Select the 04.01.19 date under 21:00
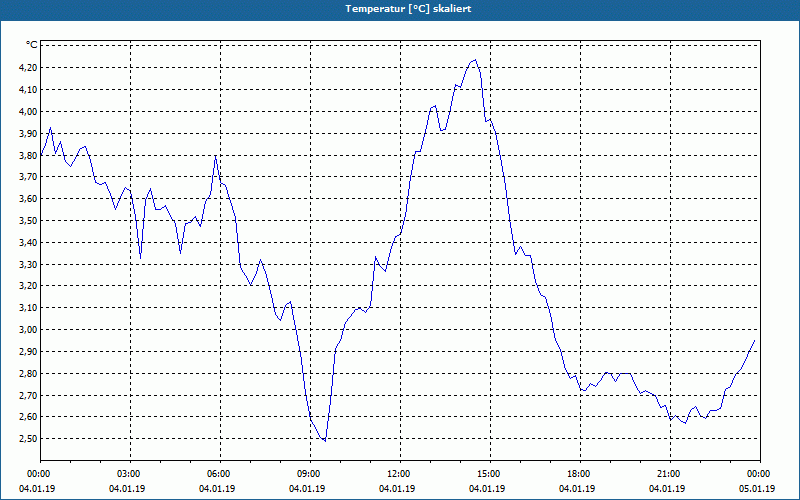800x500 pixels. (667, 489)
